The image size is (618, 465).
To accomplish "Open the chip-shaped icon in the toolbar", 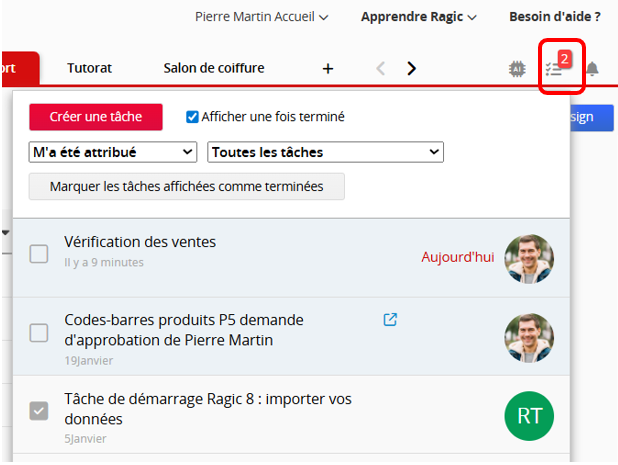I will pos(517,69).
